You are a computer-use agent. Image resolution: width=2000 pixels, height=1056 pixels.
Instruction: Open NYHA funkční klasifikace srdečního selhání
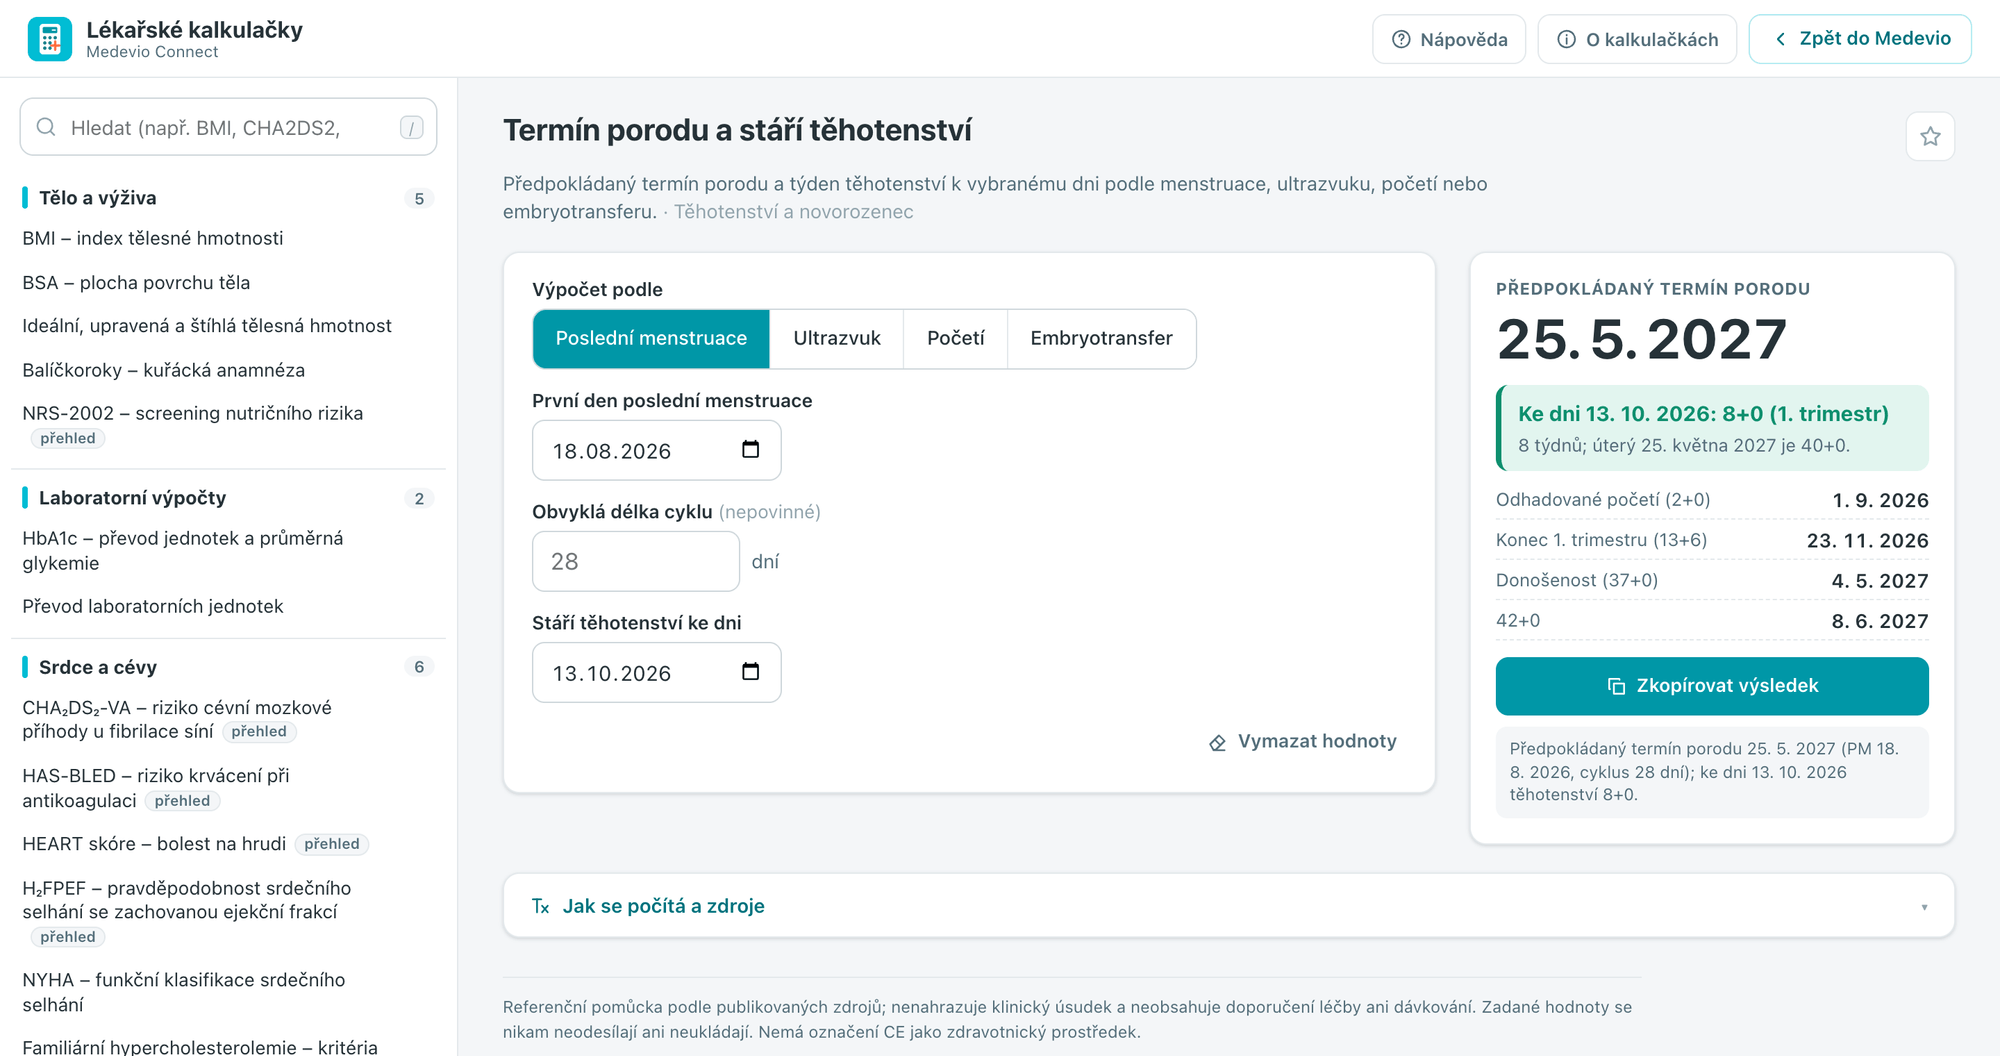(184, 992)
